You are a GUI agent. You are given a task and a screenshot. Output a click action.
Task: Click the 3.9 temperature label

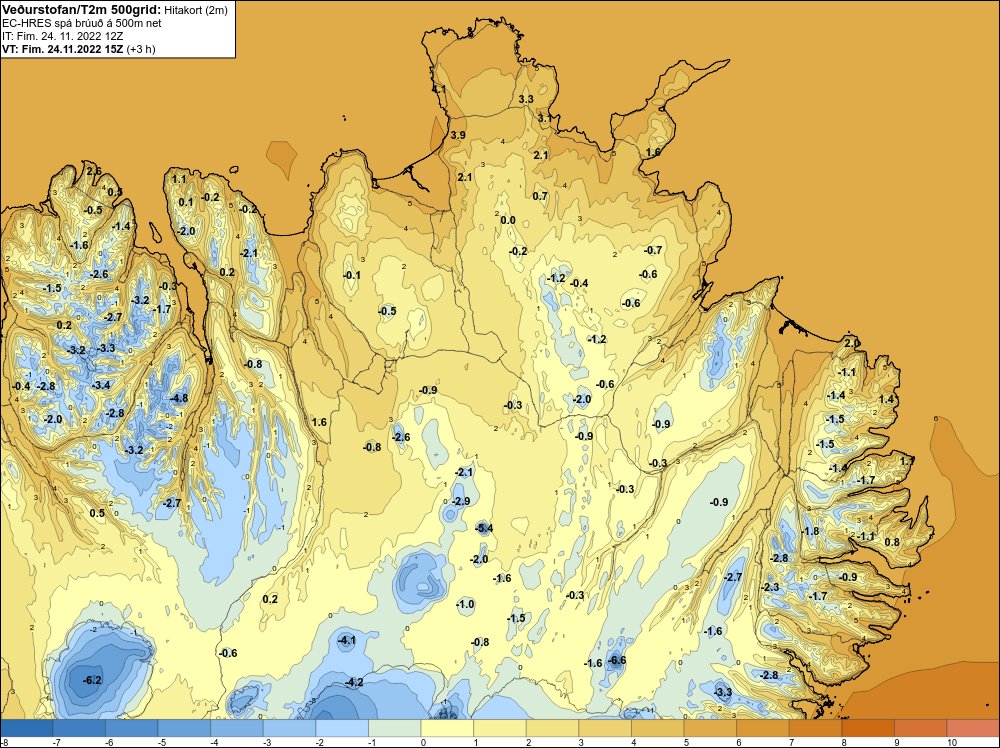(x=458, y=135)
